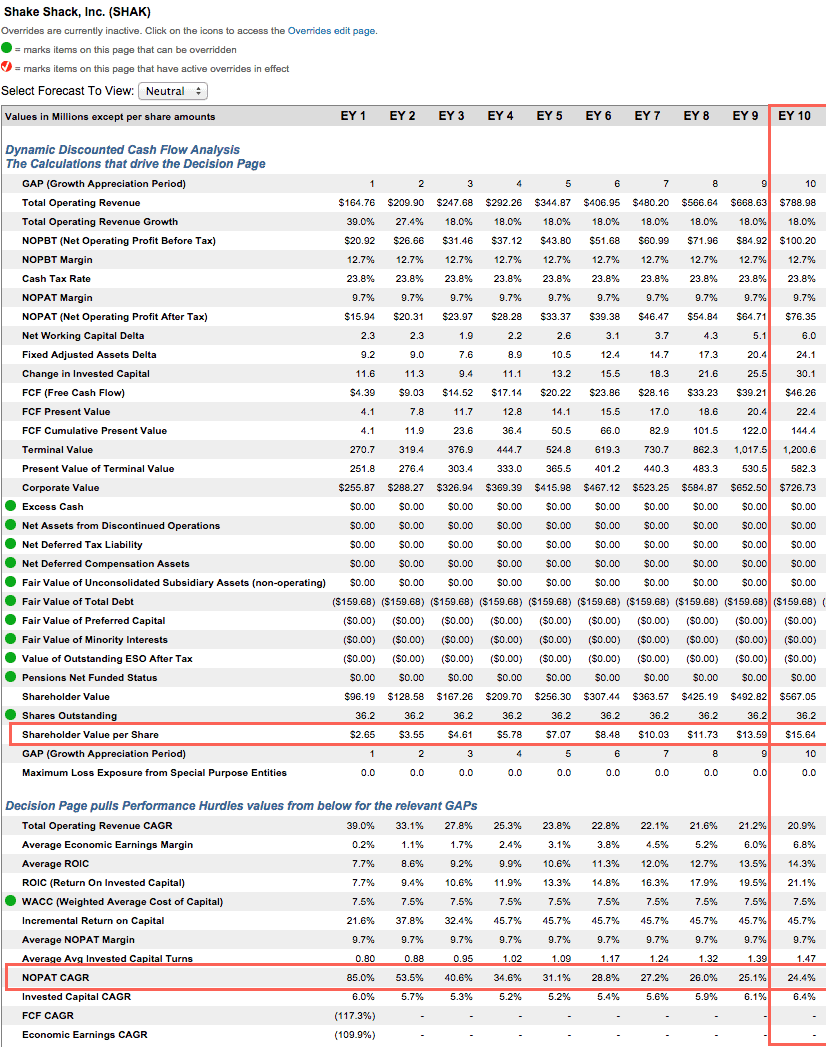Viewport: 826px width, 1047px height.
Task: Click the Shake Shack, Inc. (SHAK) title
Action: [77, 12]
